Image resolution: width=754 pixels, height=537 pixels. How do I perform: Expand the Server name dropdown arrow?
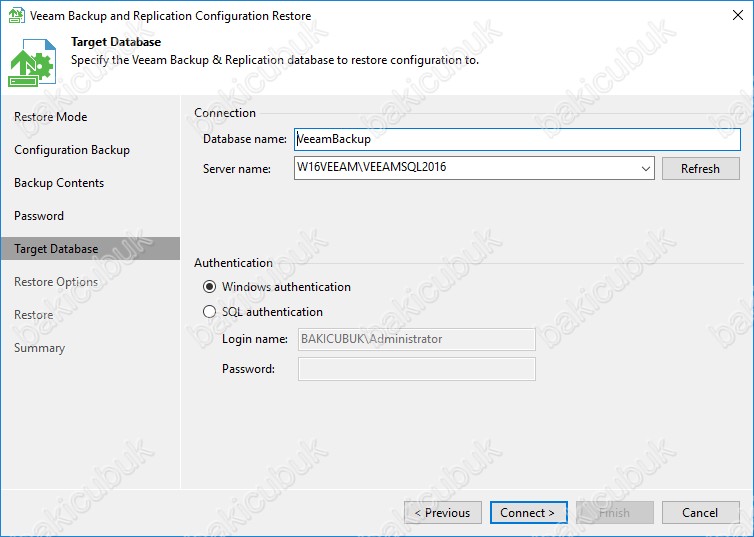[646, 169]
